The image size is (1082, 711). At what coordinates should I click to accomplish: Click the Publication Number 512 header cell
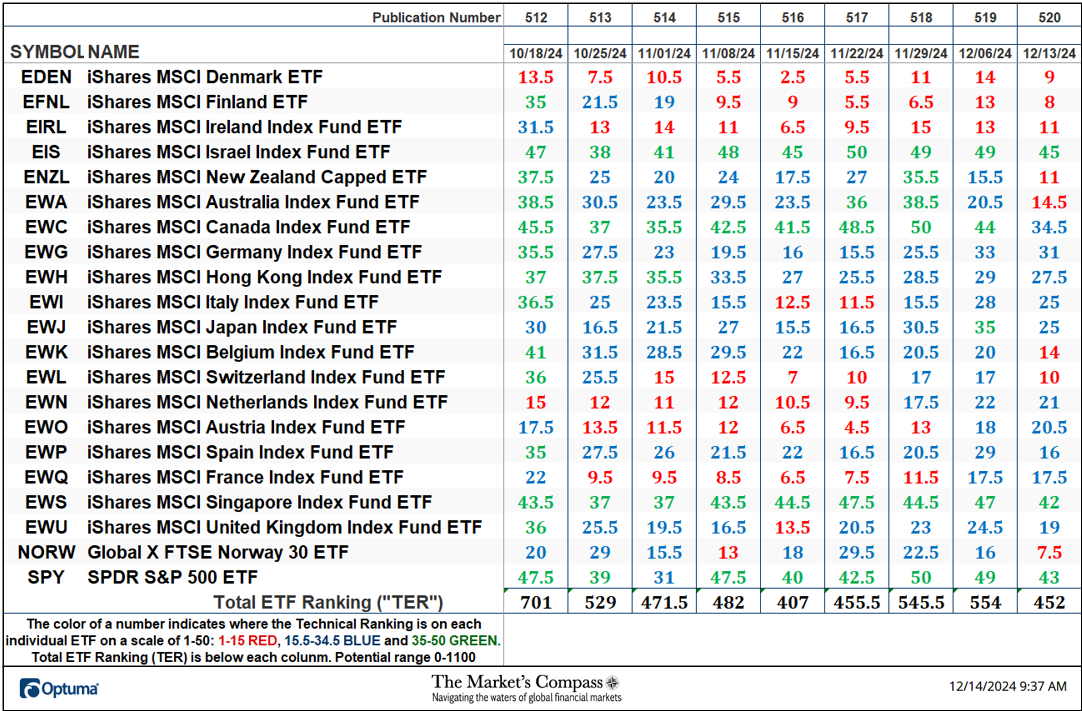(x=536, y=17)
